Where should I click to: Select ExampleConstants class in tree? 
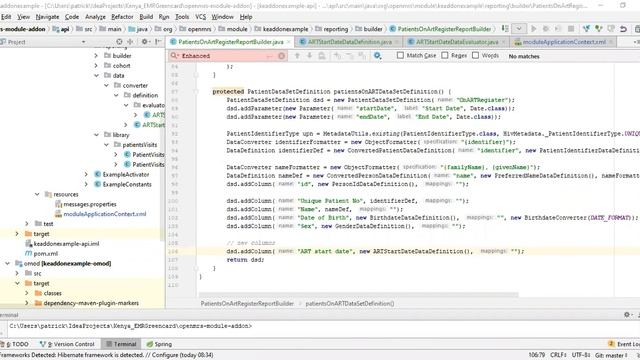tap(127, 184)
